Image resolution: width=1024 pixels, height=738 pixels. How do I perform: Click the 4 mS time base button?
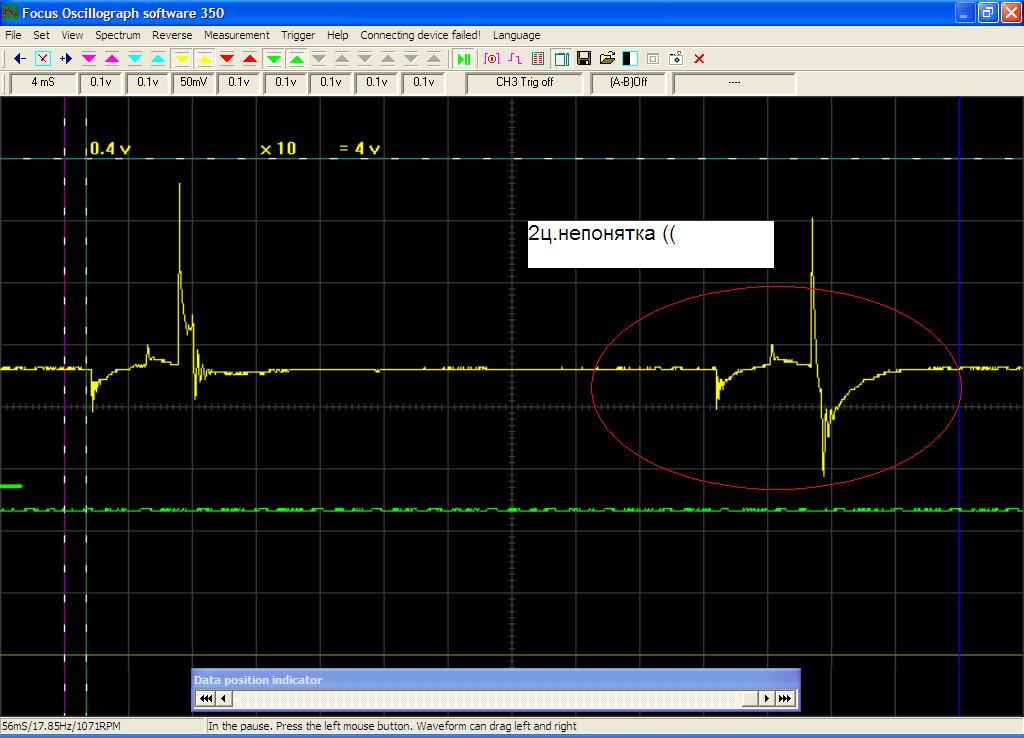(43, 82)
